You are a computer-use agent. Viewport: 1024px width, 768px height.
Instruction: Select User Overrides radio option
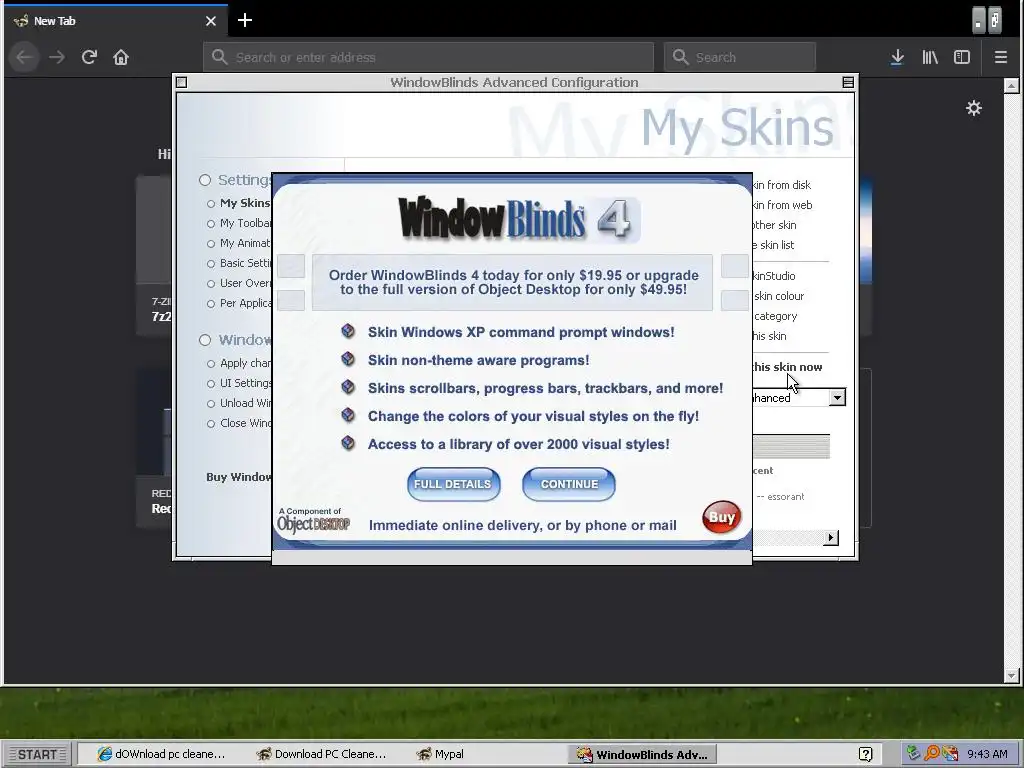coord(211,284)
